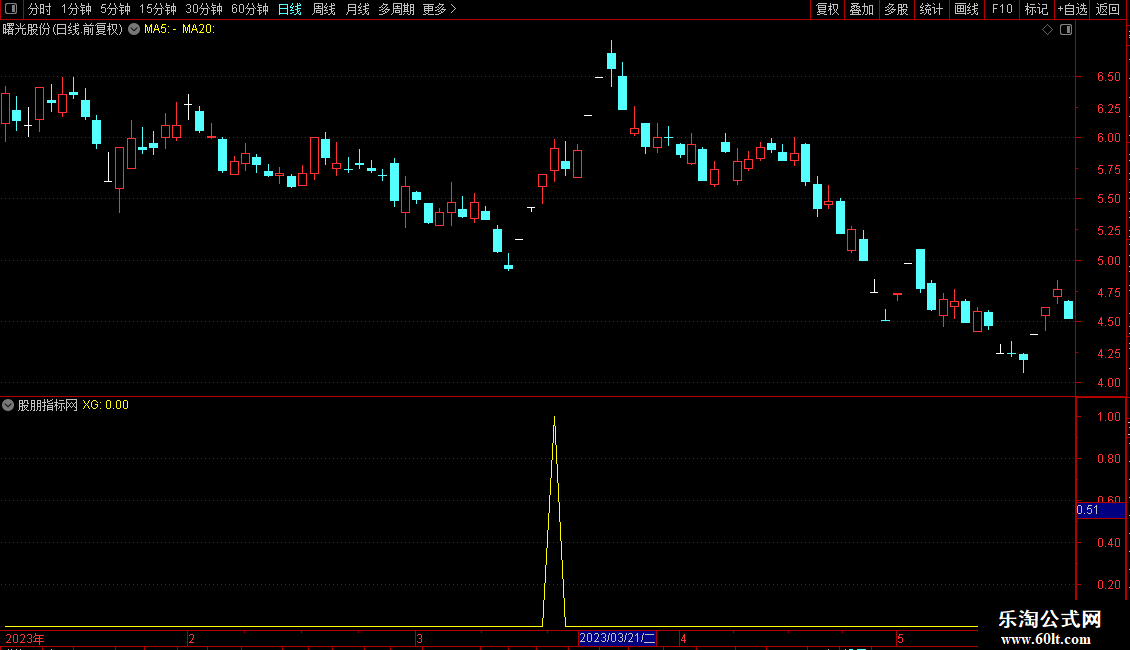Viewport: 1130px width, 650px height.
Task: Switch to 月线 monthly chart
Action: click(x=357, y=9)
